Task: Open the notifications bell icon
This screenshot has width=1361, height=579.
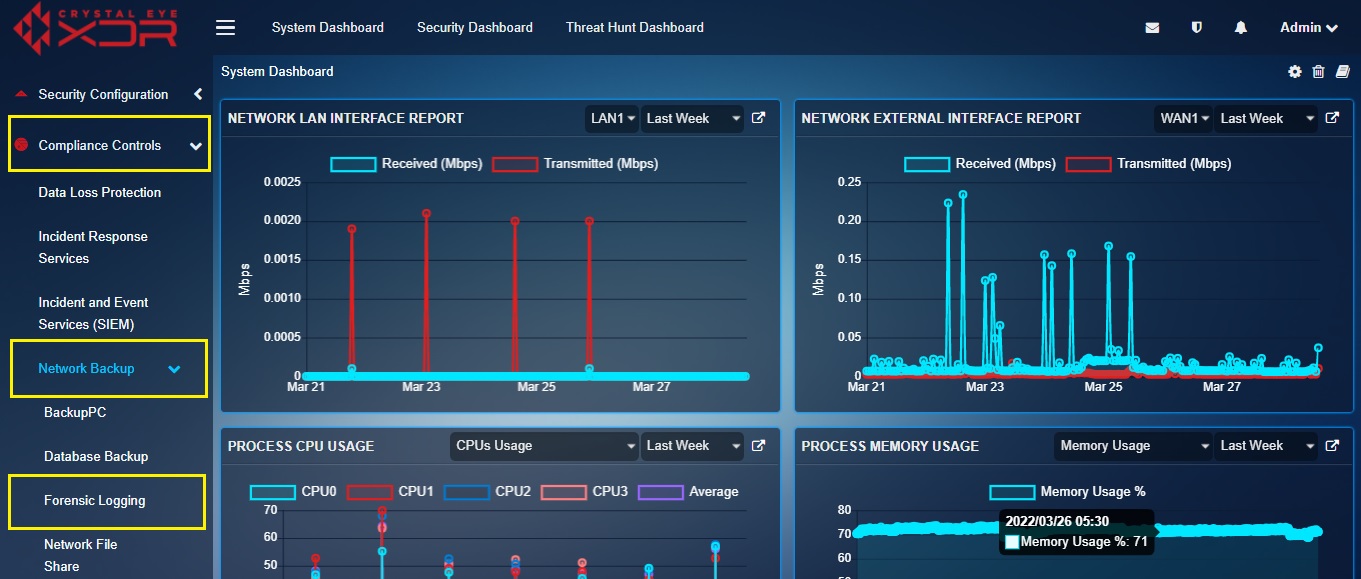Action: pos(1241,28)
